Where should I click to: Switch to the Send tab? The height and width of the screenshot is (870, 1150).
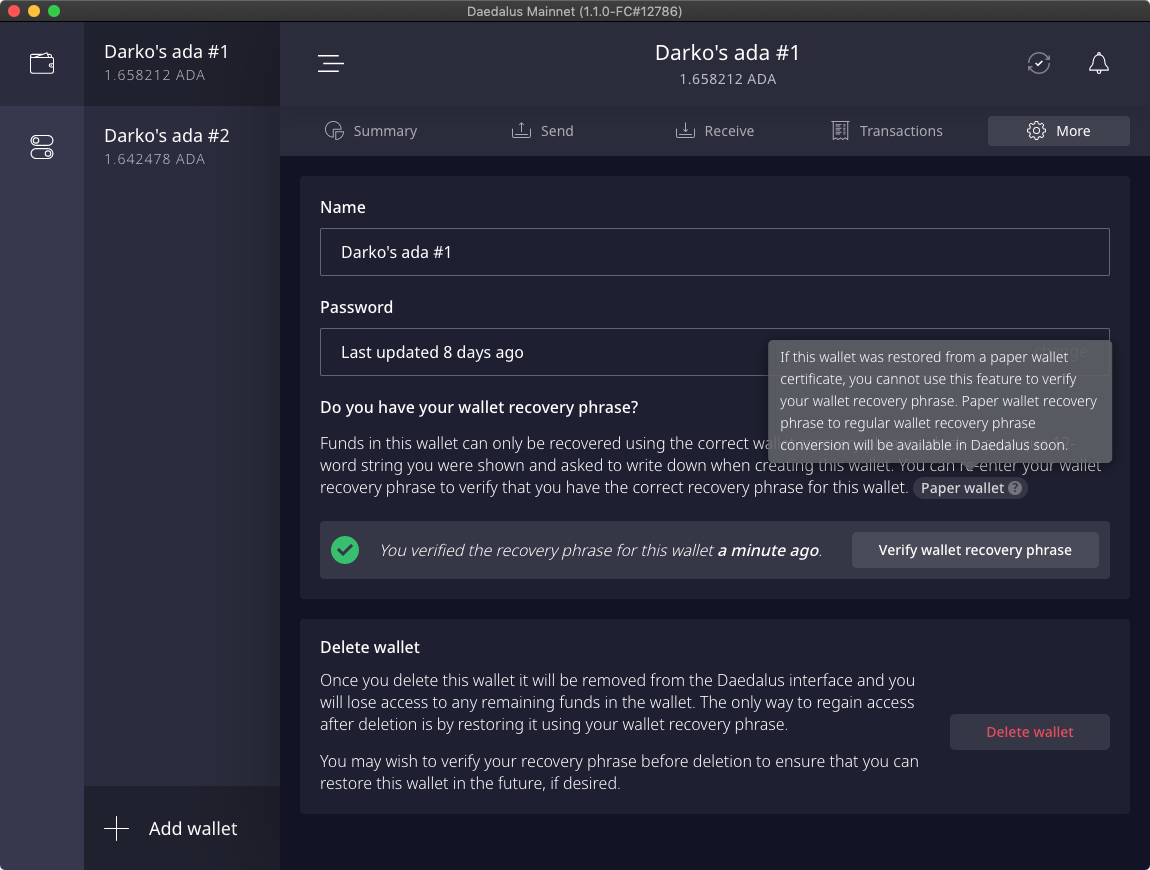(x=543, y=131)
